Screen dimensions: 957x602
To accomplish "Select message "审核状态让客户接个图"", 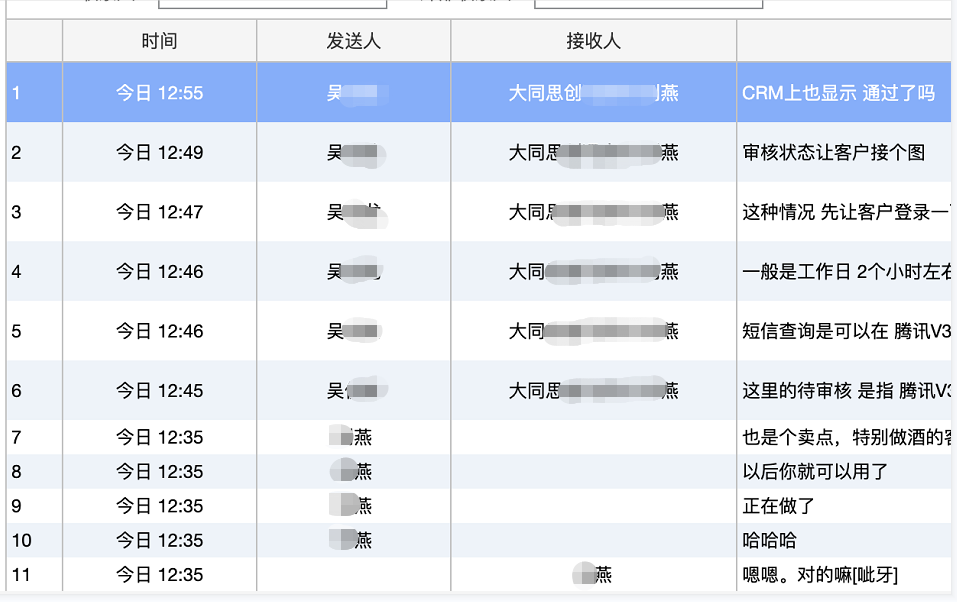I will [833, 153].
